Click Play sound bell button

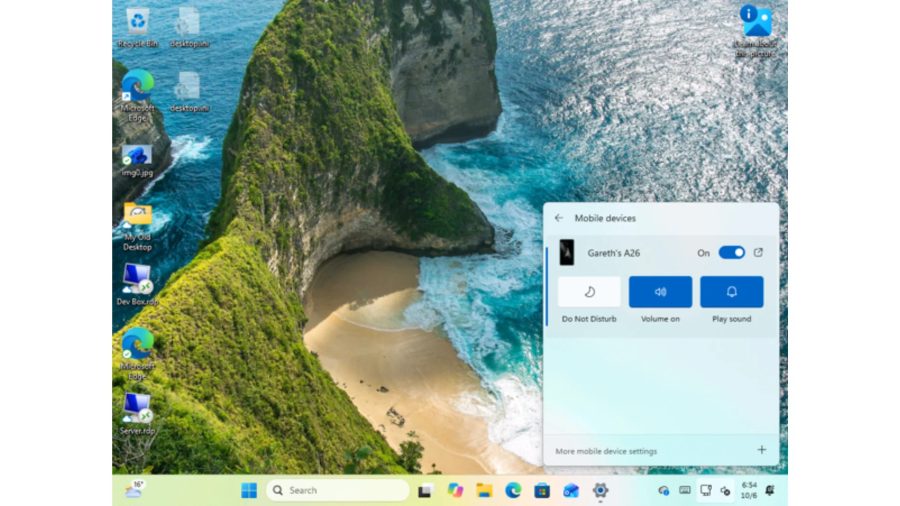(731, 291)
